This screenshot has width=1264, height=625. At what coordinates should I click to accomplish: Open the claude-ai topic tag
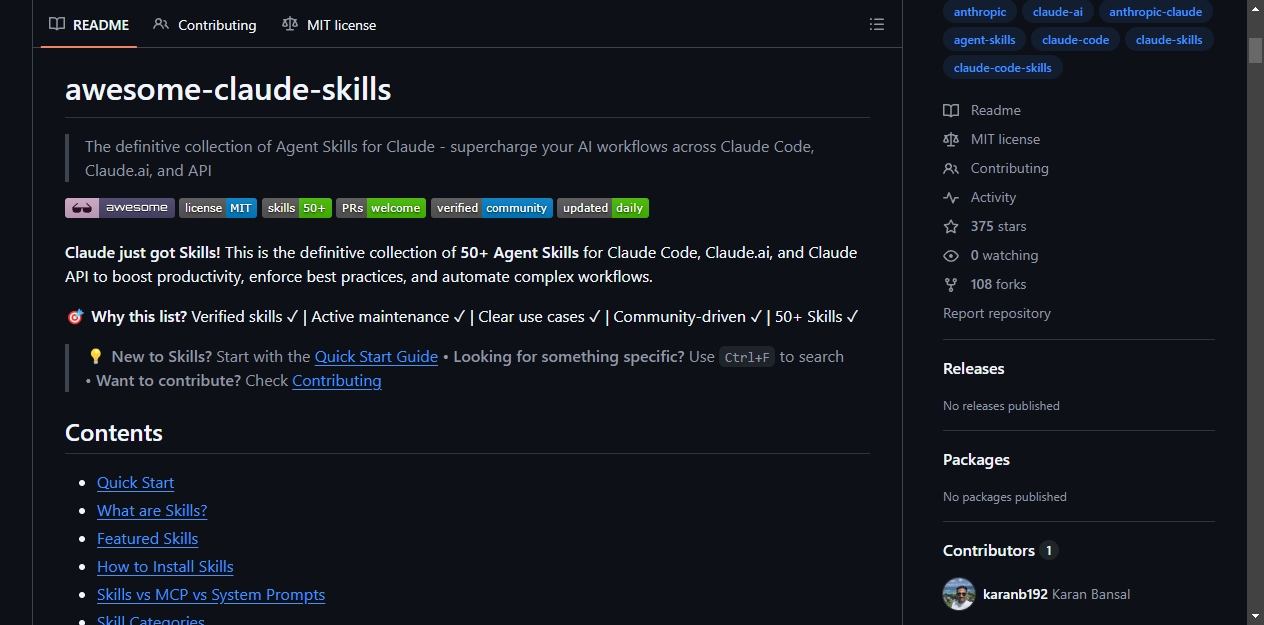[x=1058, y=12]
